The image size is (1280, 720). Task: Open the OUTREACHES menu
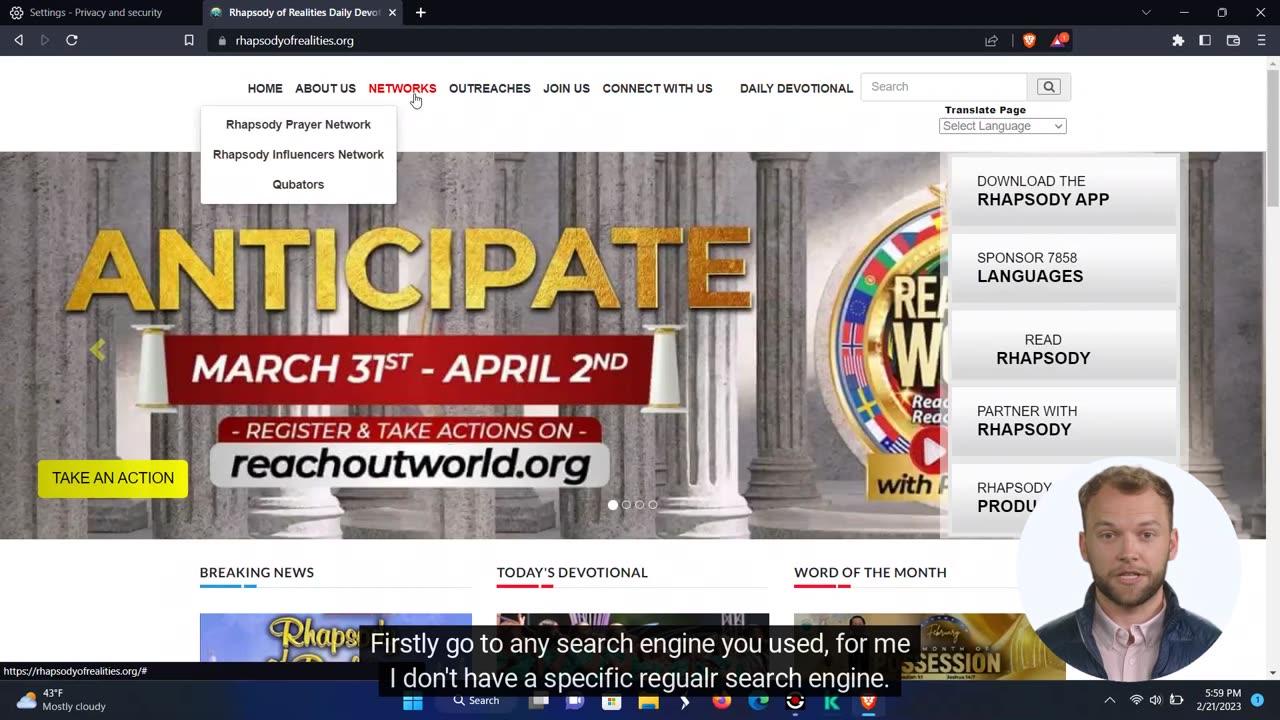[489, 88]
